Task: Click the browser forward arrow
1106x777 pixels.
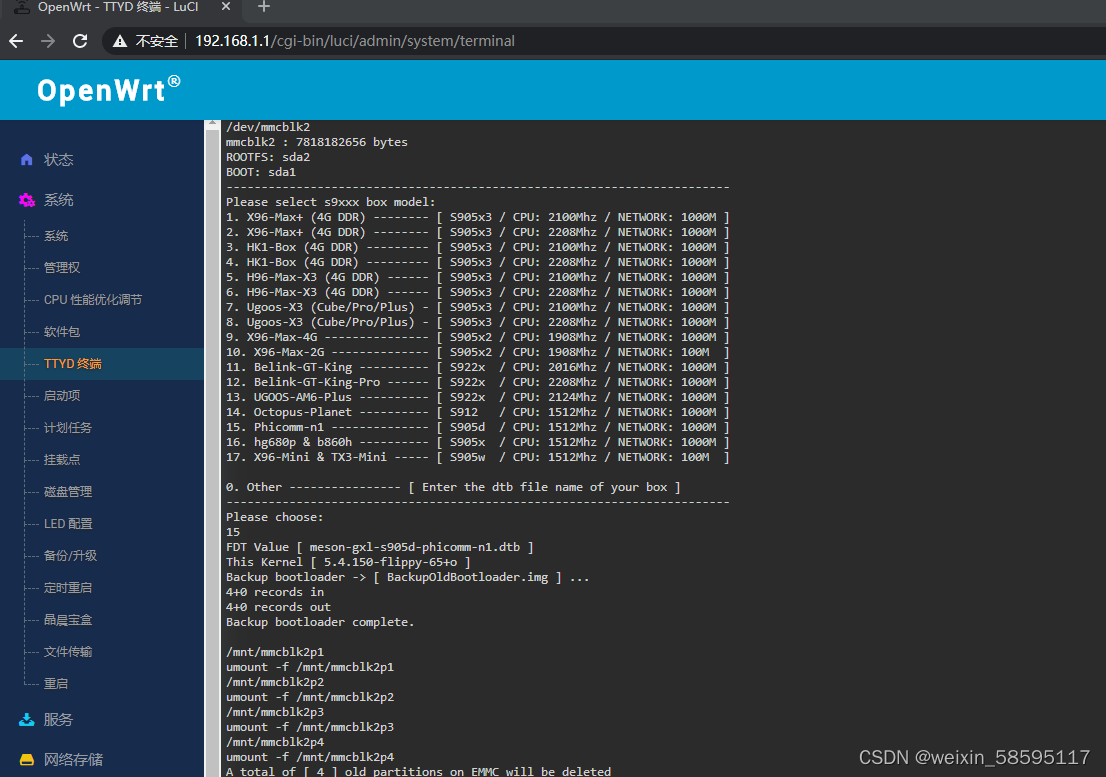Action: [48, 41]
